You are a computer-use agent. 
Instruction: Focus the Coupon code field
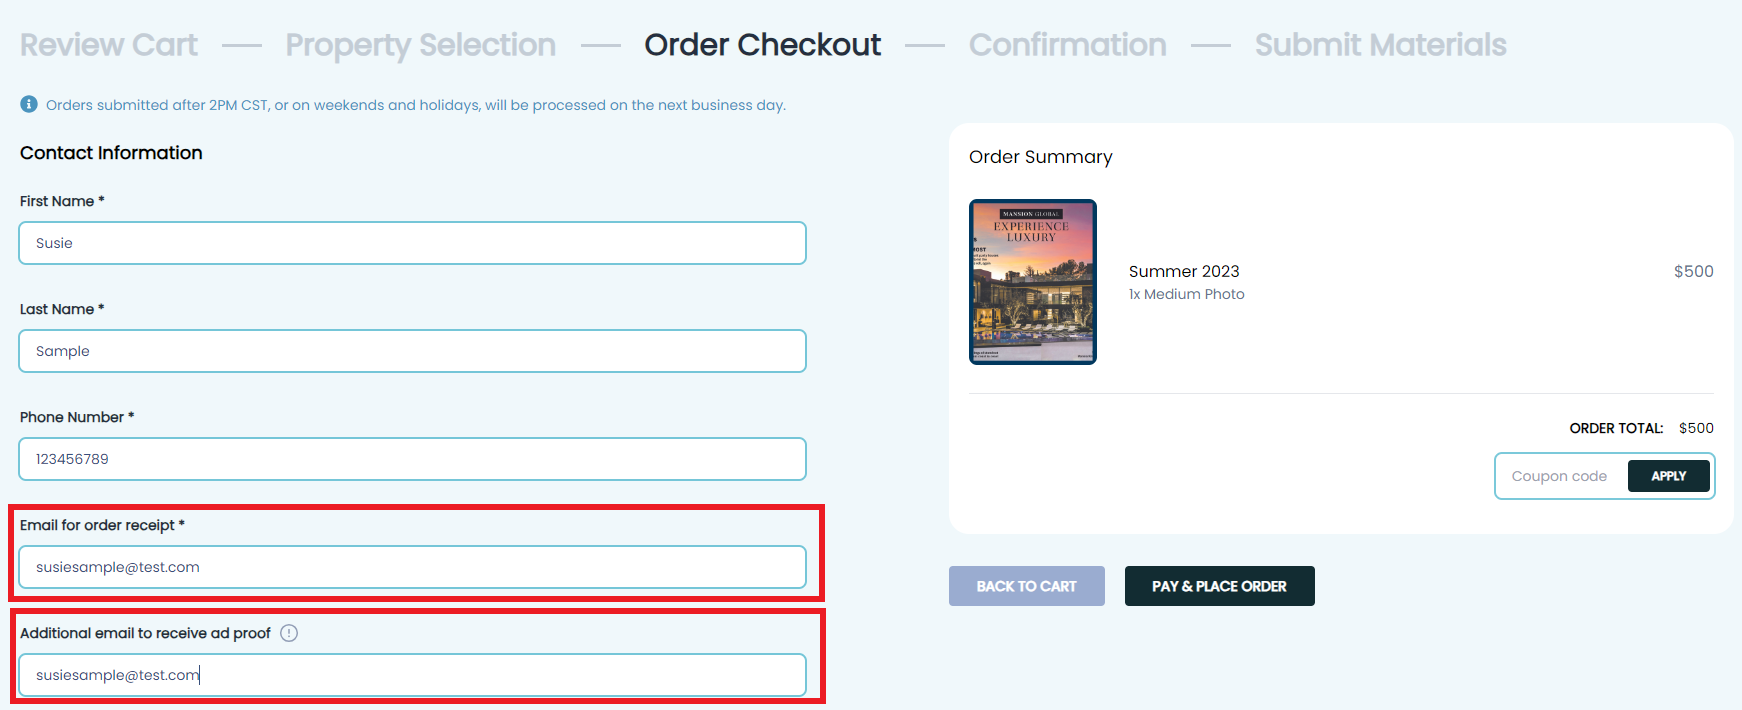(1561, 476)
